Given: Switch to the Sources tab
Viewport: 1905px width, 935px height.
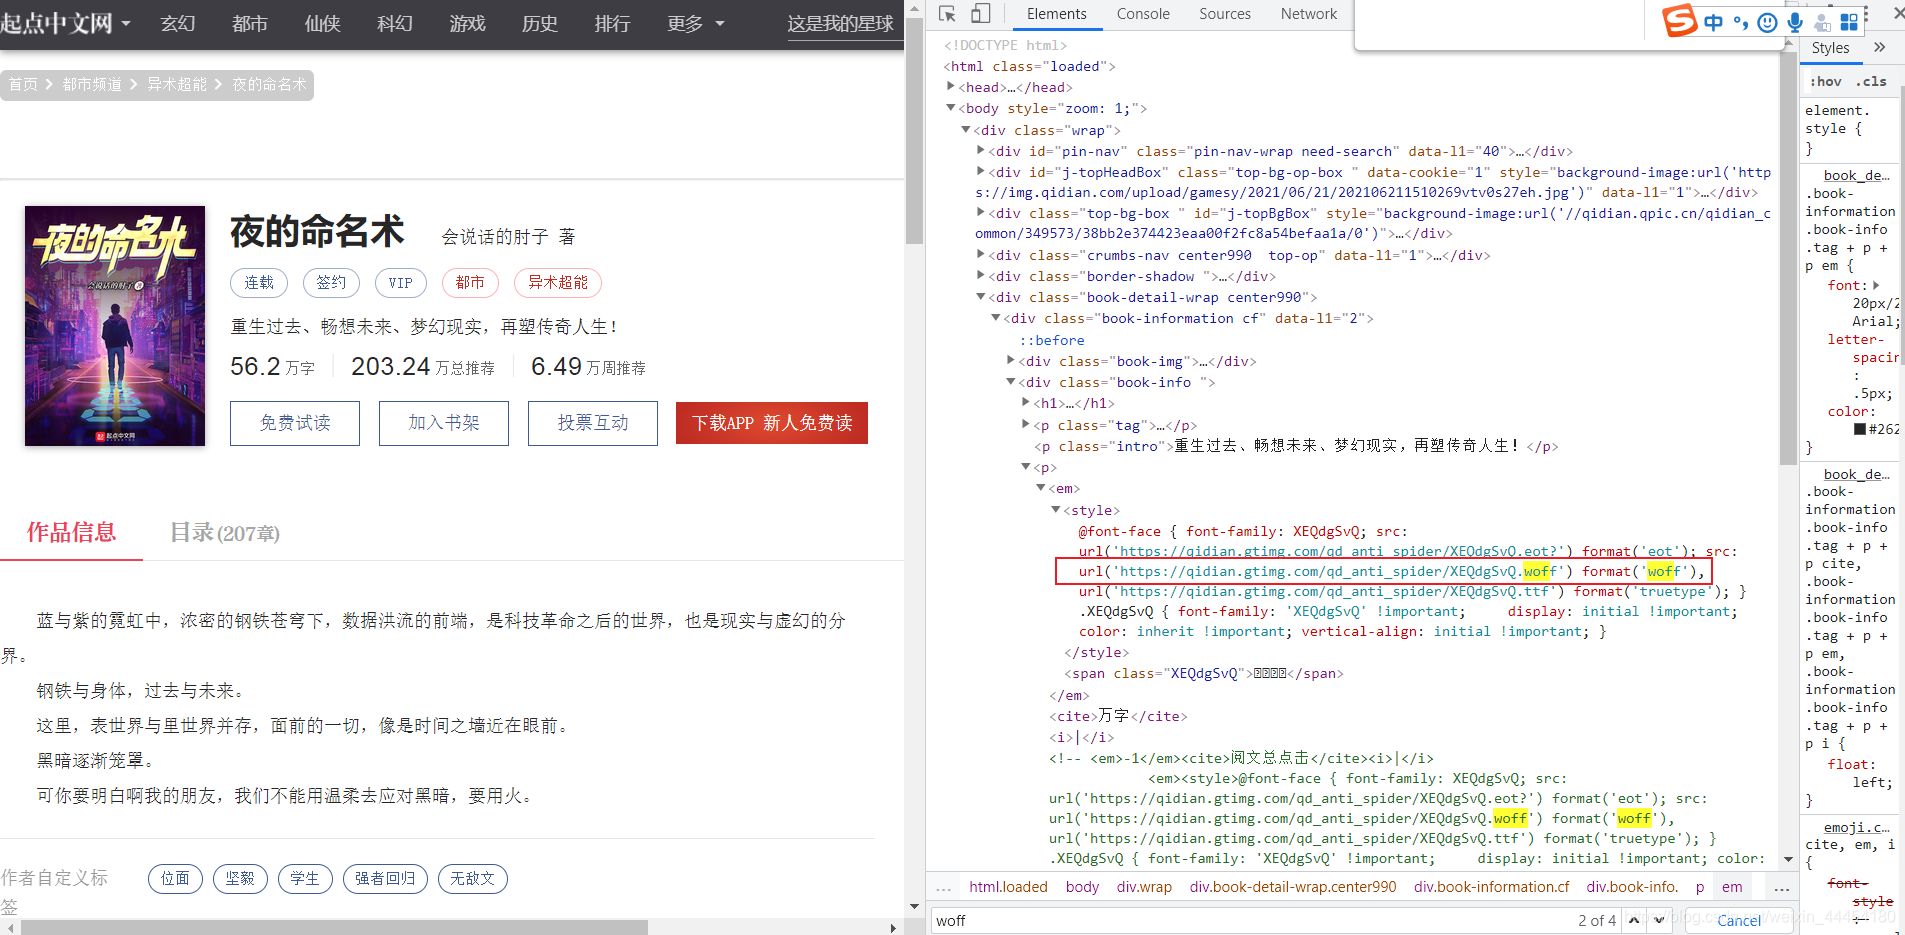Looking at the screenshot, I should [1225, 14].
